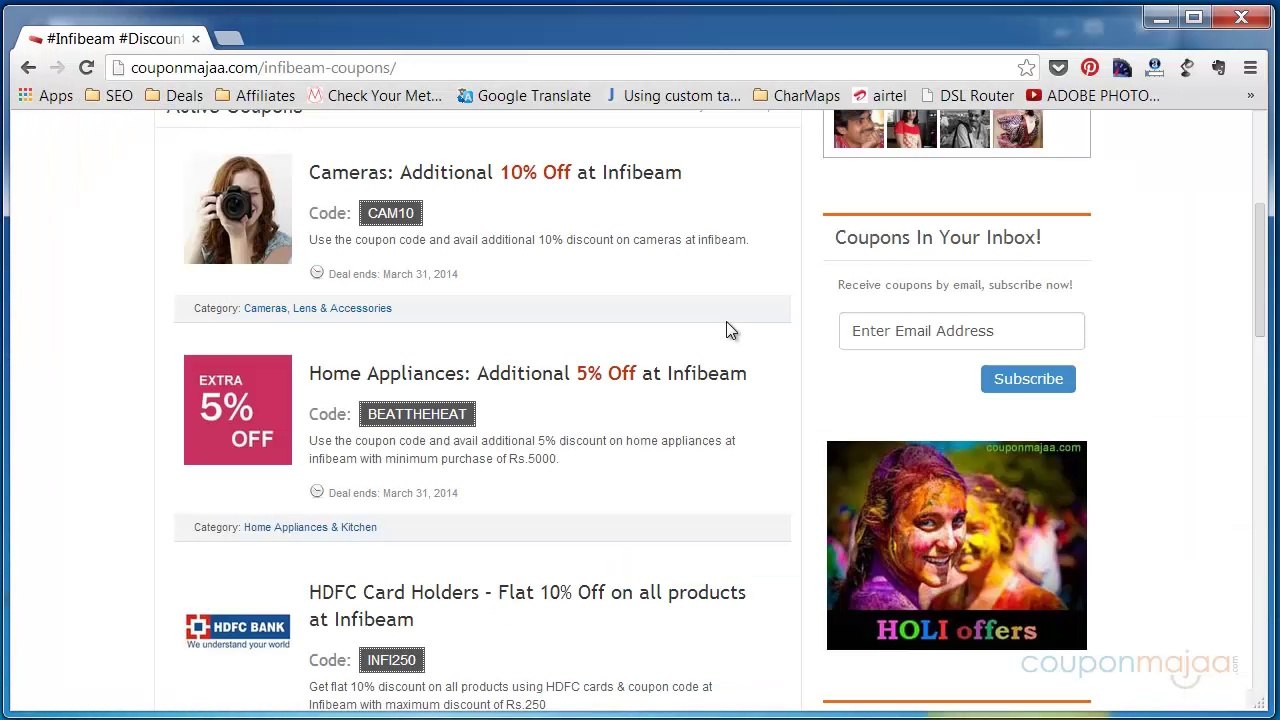Click the follower photo of woman in red

click(x=912, y=129)
